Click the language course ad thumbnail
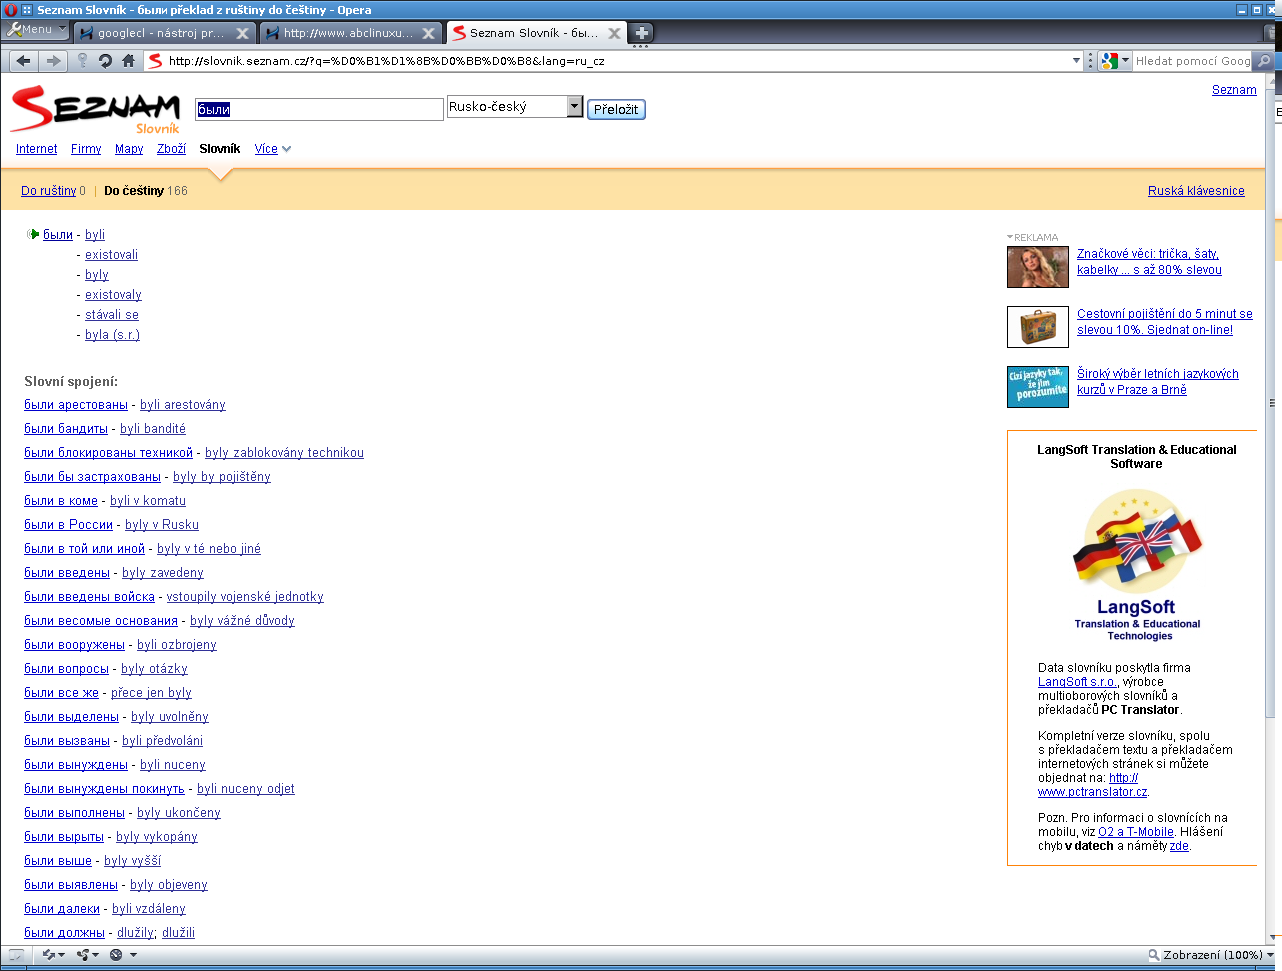Image resolution: width=1282 pixels, height=971 pixels. pos(1038,387)
